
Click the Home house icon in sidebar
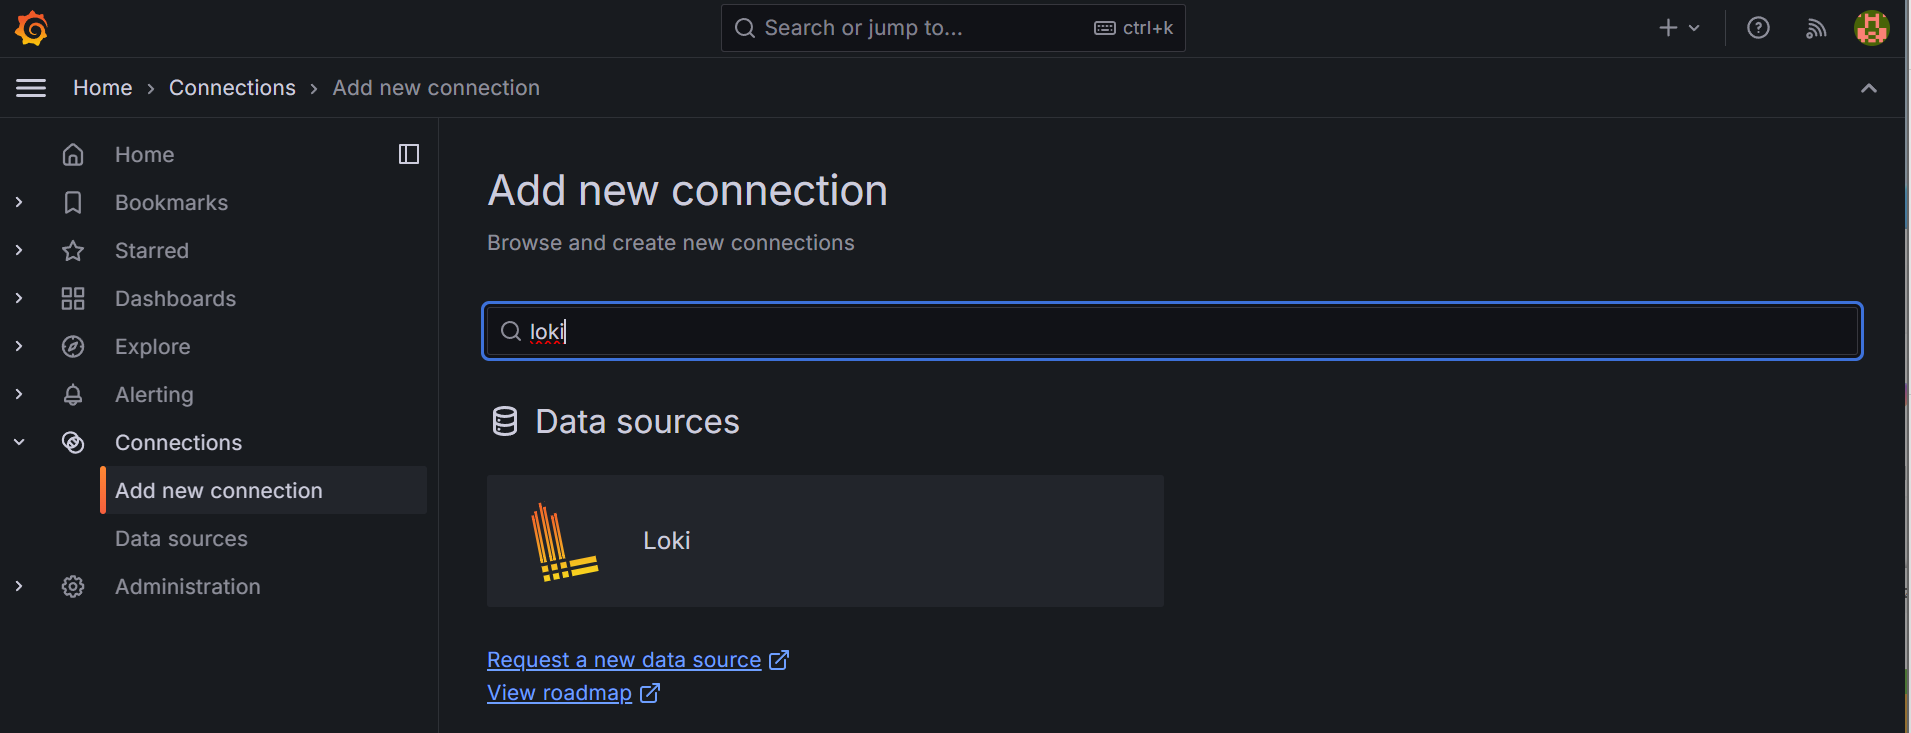pyautogui.click(x=73, y=154)
